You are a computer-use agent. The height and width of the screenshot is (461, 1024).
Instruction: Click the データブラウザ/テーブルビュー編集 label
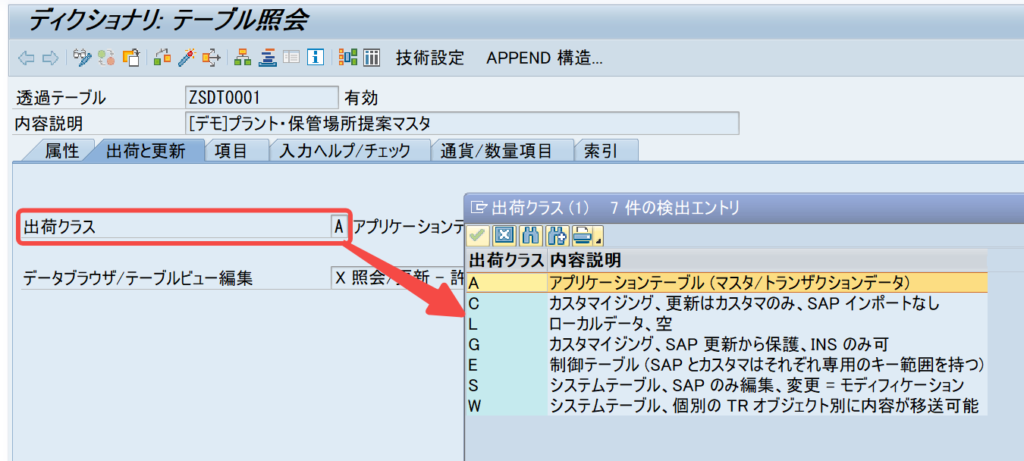pos(137,278)
